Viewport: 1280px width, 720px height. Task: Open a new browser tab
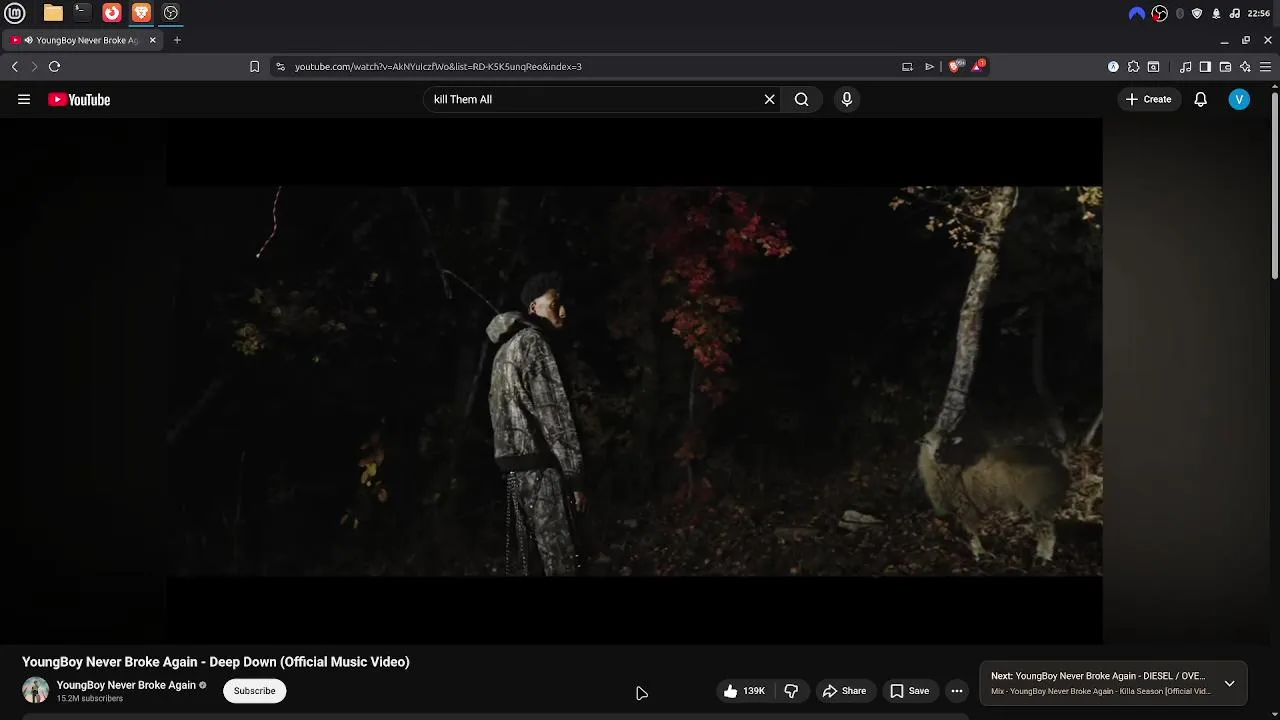(177, 40)
